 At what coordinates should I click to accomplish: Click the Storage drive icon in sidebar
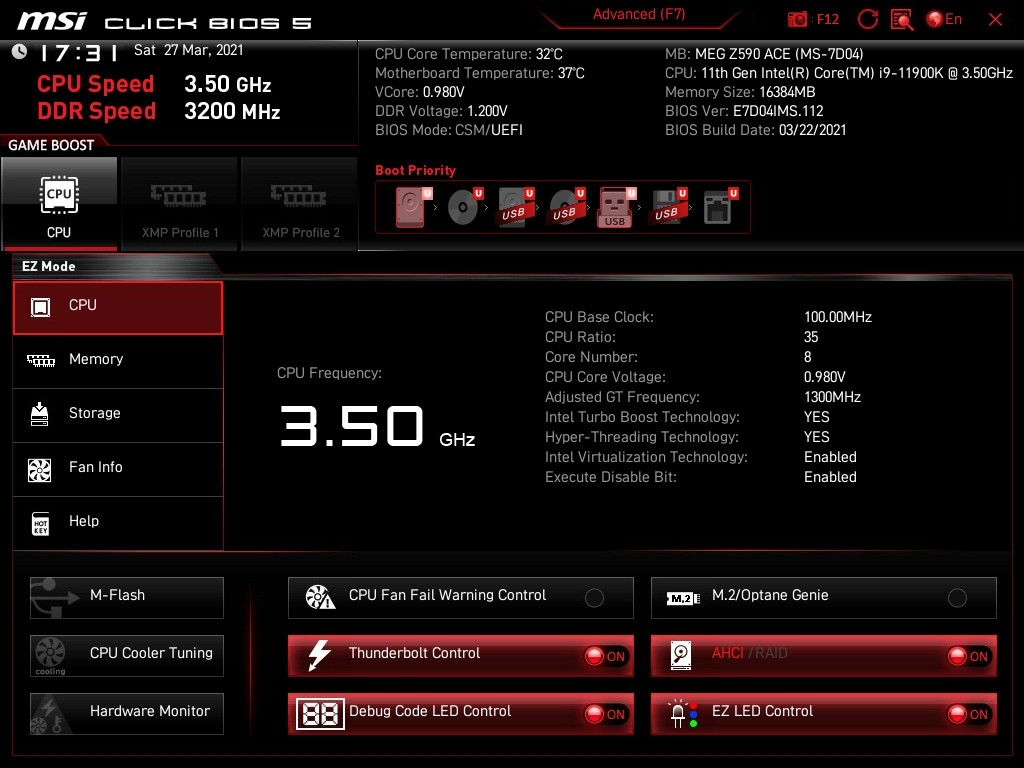pos(40,414)
